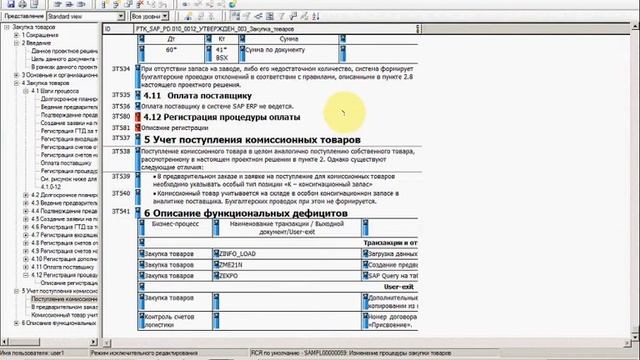Click heading 5 Учет поступления комиссионных товаров
640x360 pixels.
(252, 140)
